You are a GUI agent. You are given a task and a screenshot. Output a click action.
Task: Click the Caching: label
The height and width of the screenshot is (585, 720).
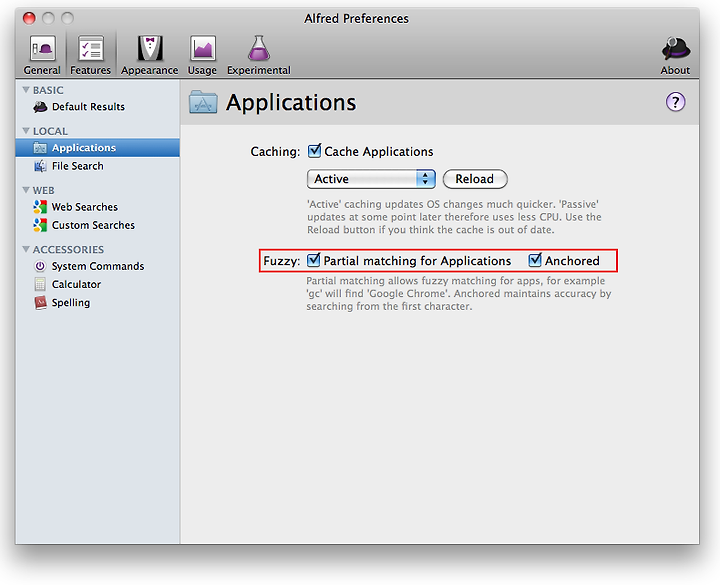point(275,152)
